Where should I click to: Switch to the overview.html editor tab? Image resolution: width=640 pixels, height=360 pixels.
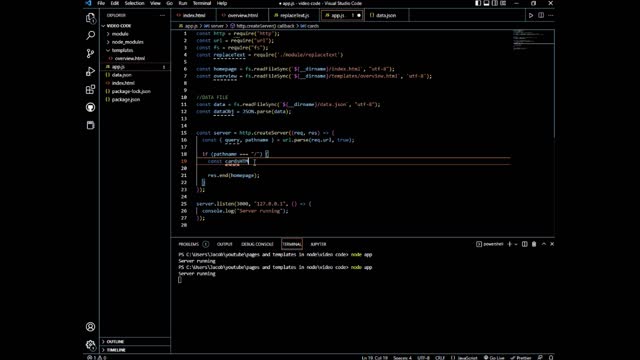[242, 16]
